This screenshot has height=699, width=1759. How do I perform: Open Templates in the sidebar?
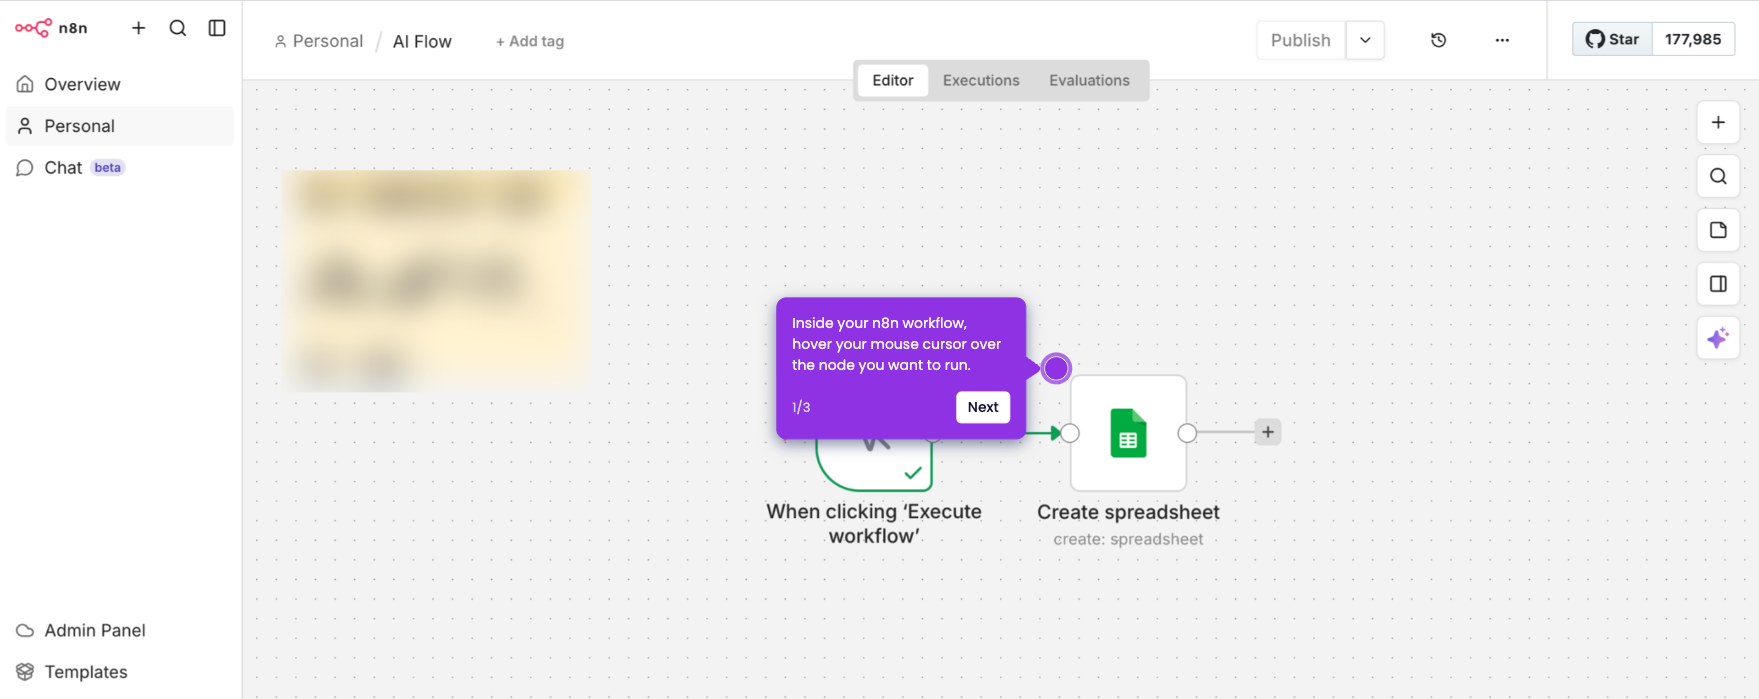point(120,672)
